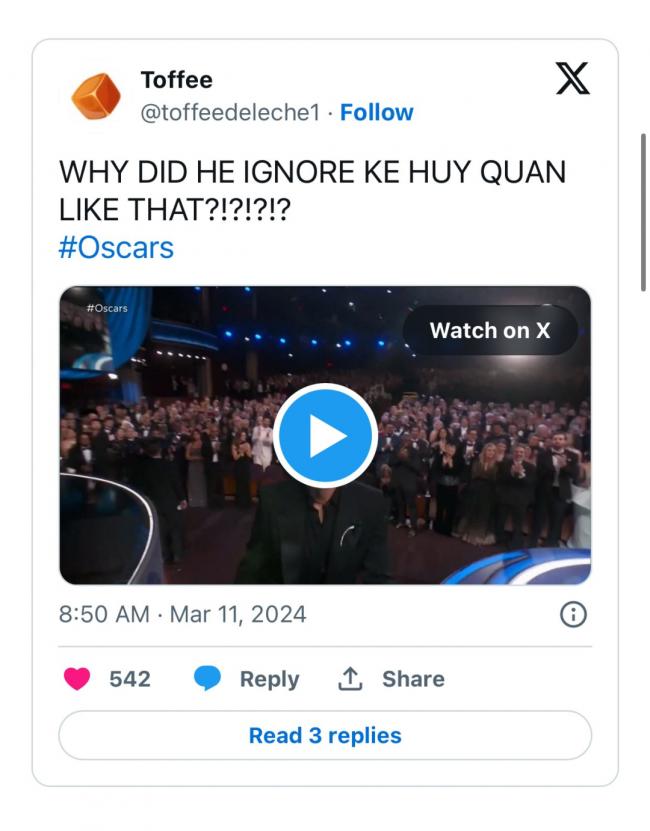Play the embedded Oscars video
650x831 pixels.
(x=325, y=435)
